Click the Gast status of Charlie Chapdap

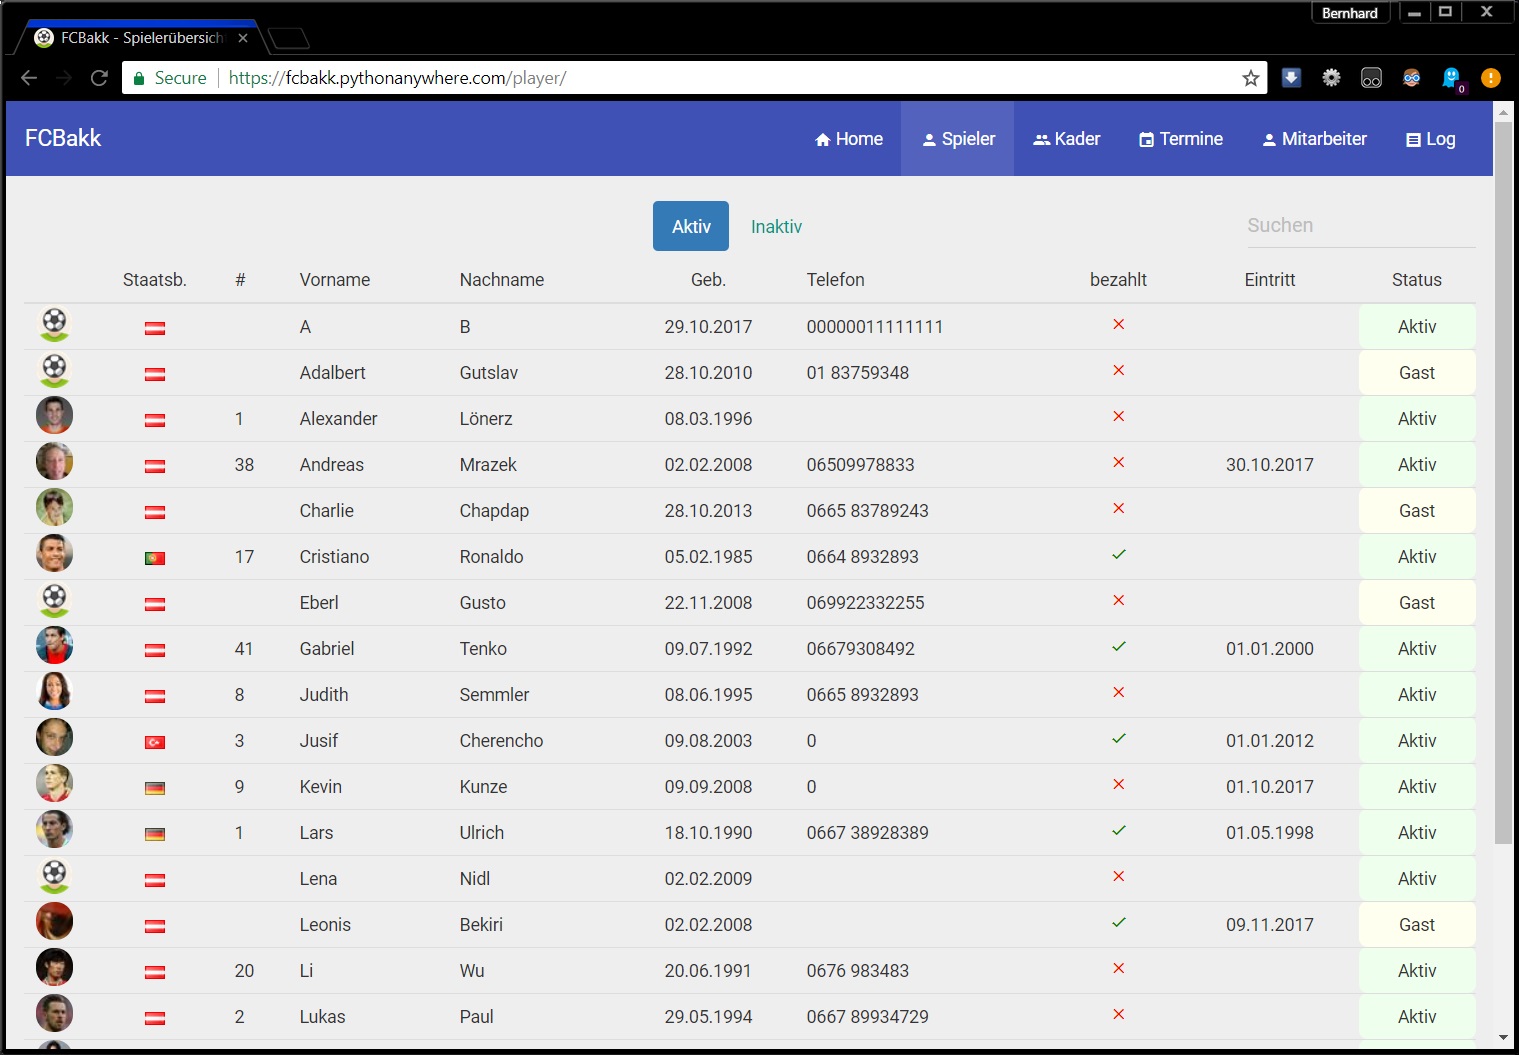(x=1416, y=511)
